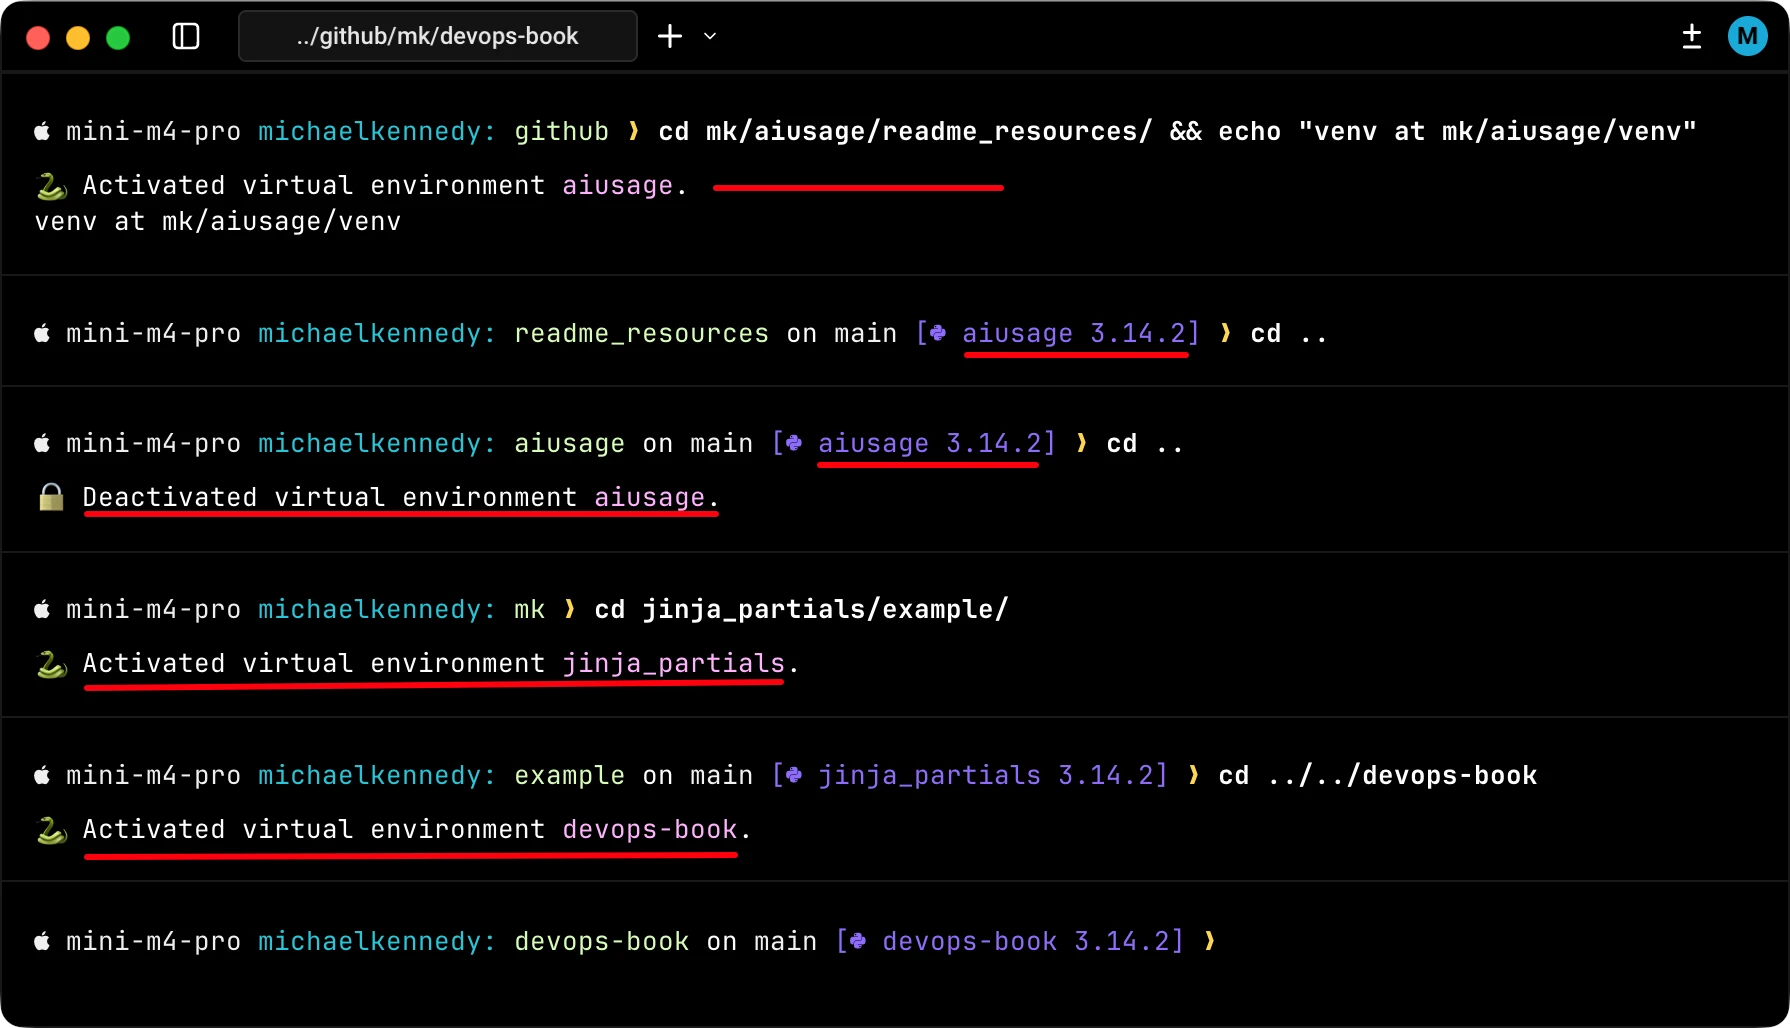1790x1028 pixels.
Task: Expand the new tab options chevron
Action: pyautogui.click(x=710, y=37)
